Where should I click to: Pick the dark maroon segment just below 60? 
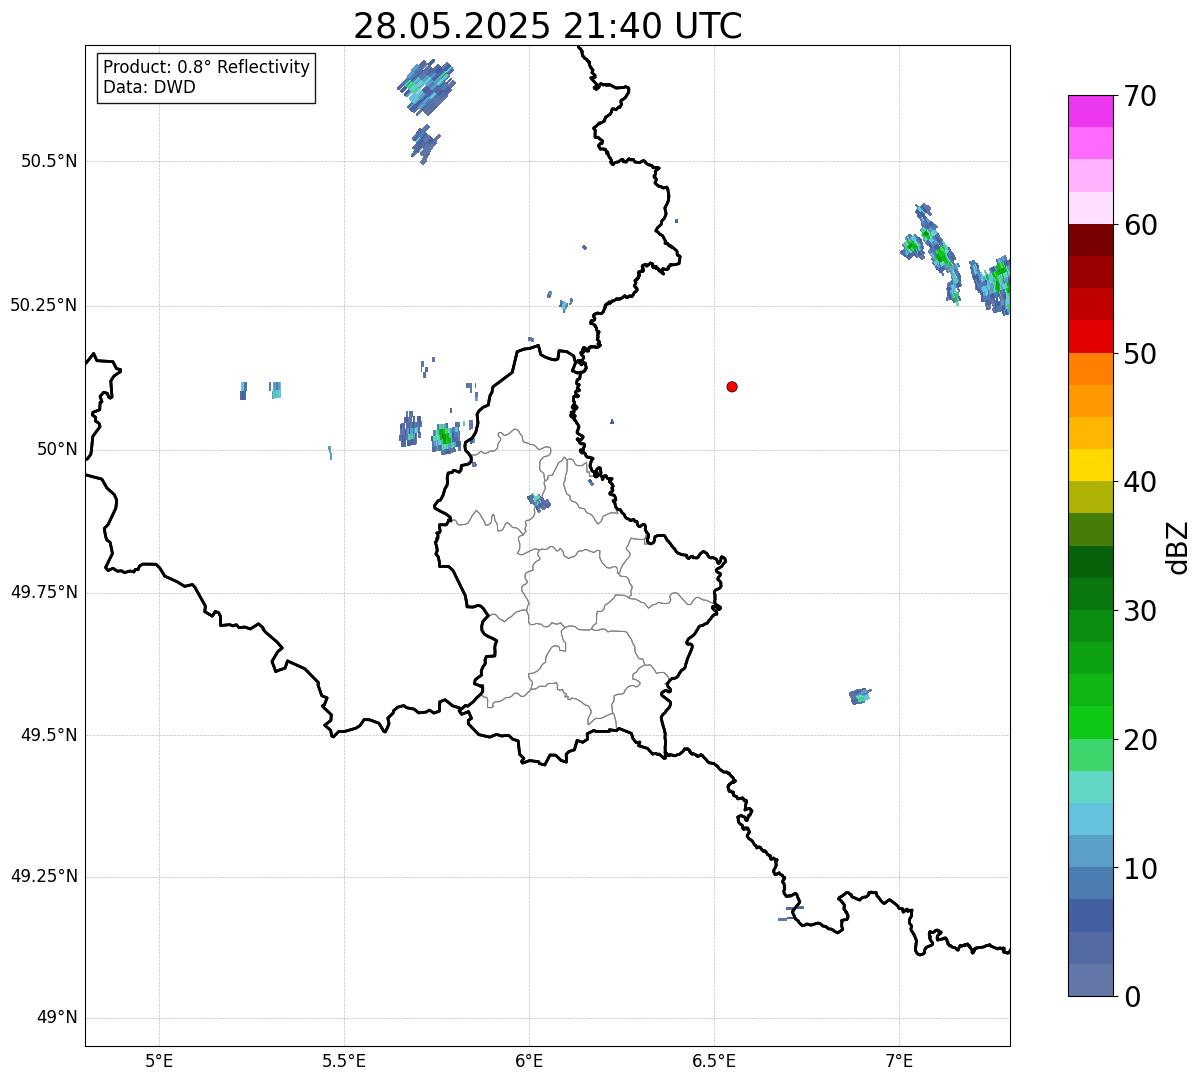(x=1090, y=240)
